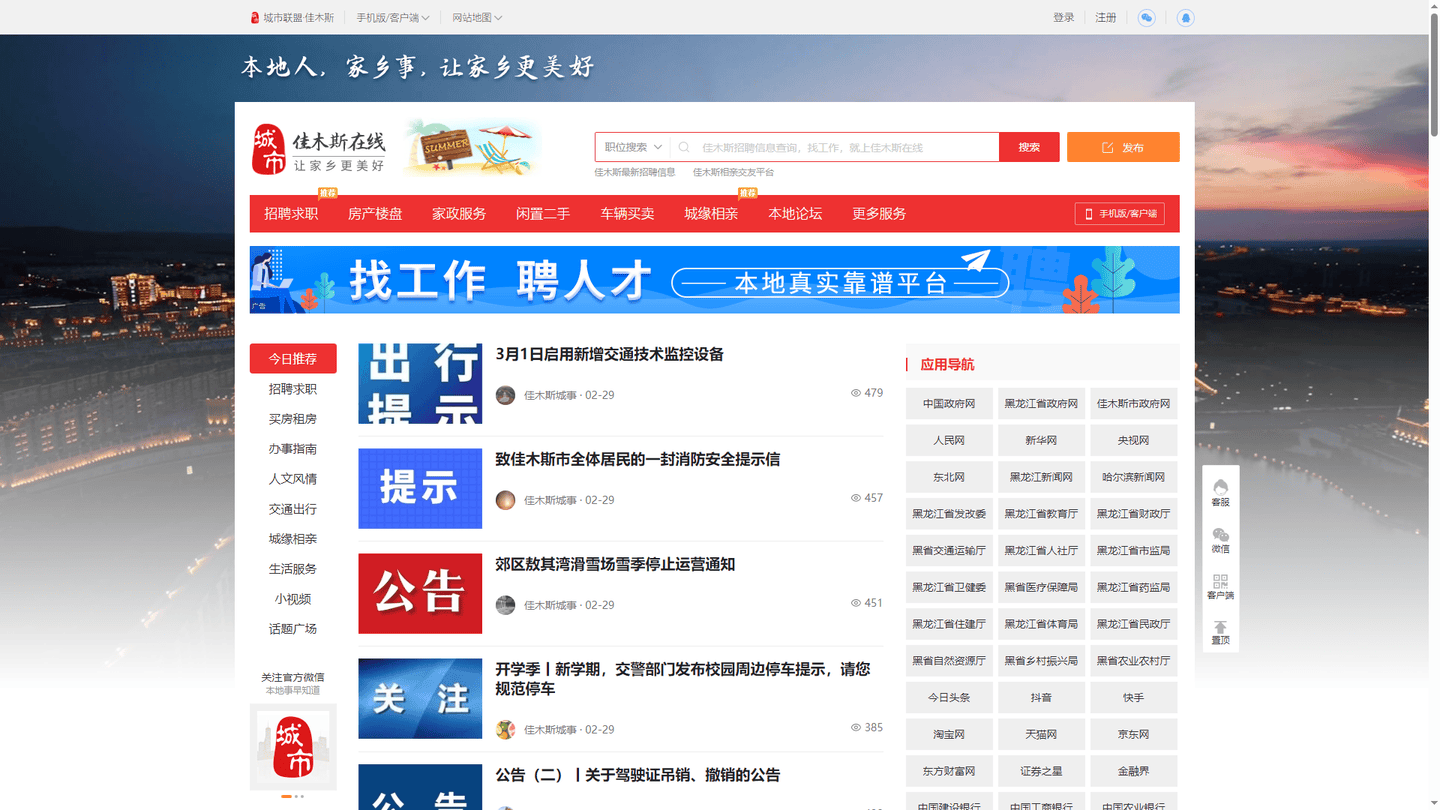Open headline 3月1日启用新增交通技术监控设备
This screenshot has height=810, width=1440.
click(x=610, y=354)
